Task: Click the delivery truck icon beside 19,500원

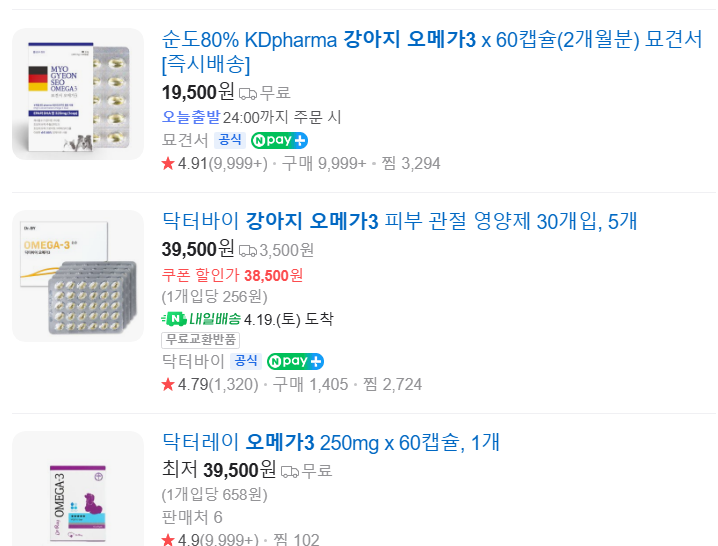Action: click(248, 94)
